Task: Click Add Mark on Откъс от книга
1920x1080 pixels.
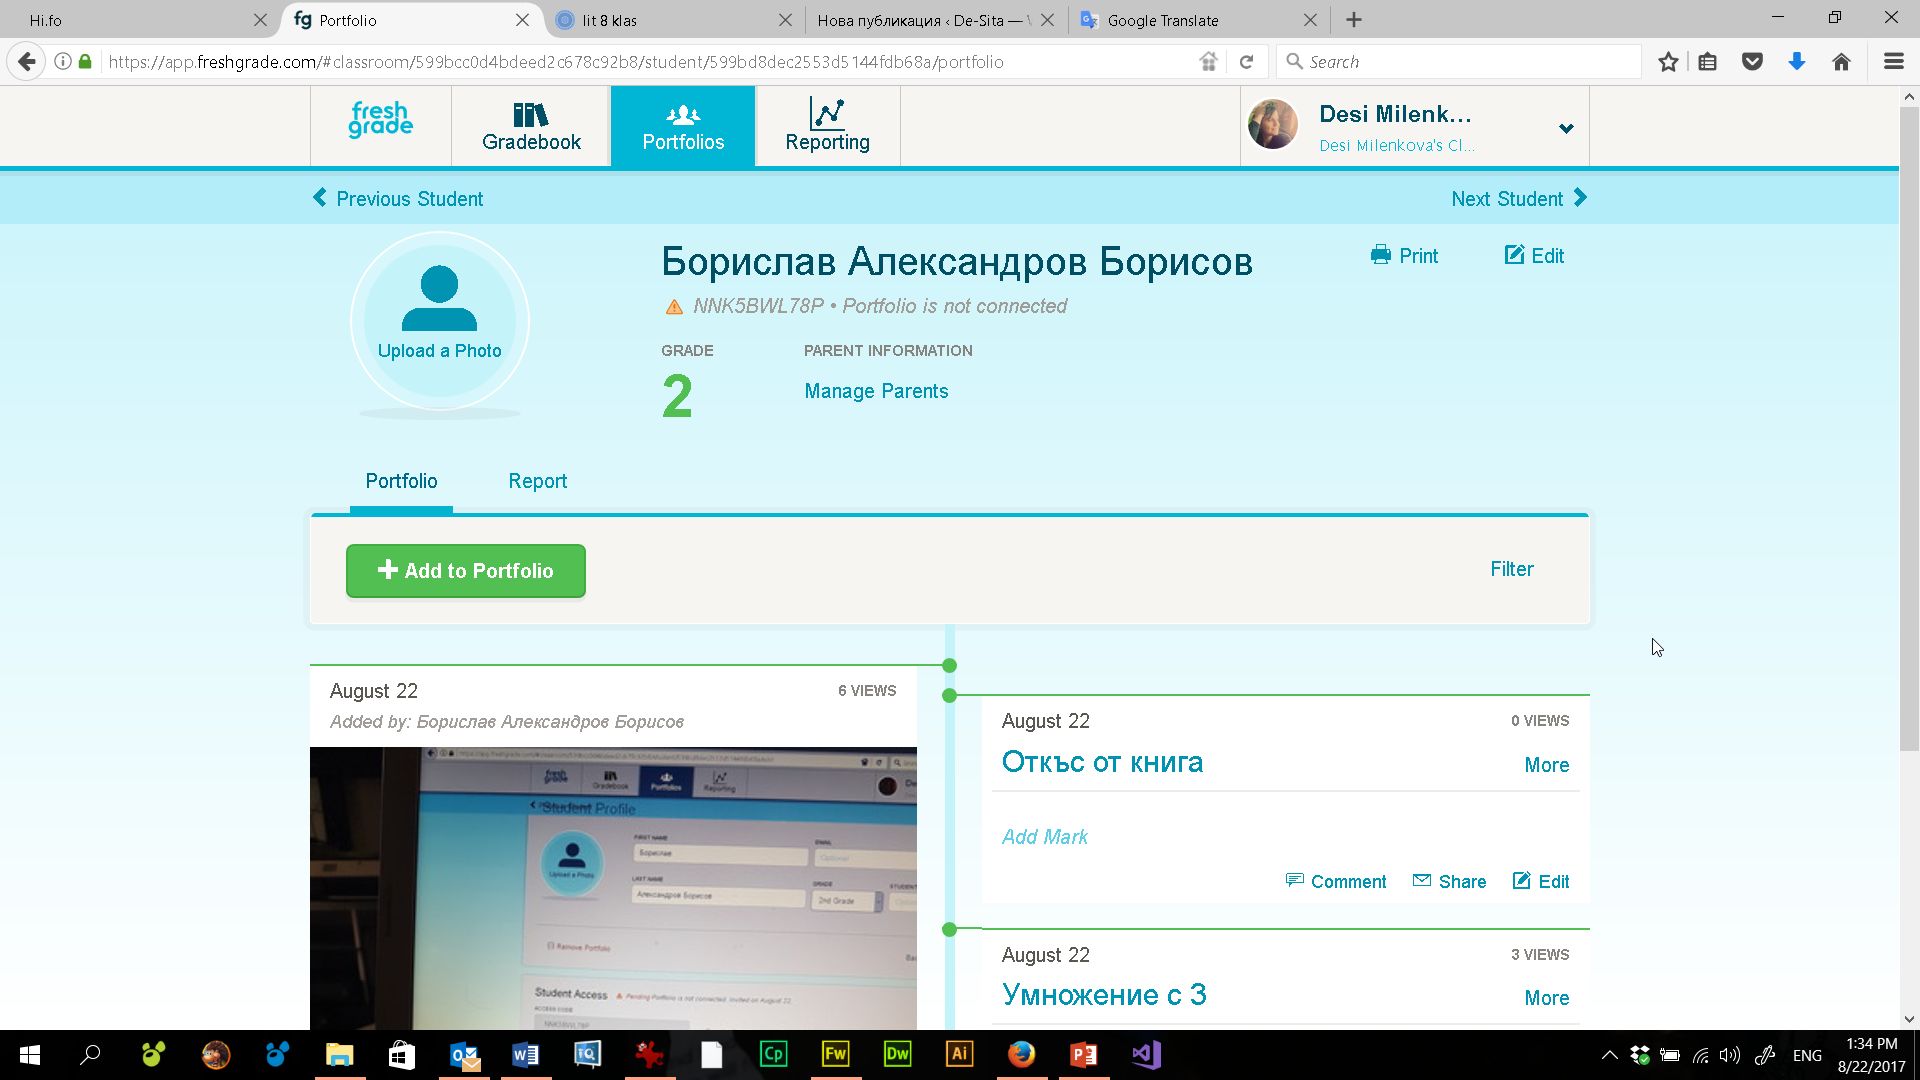Action: (1045, 837)
